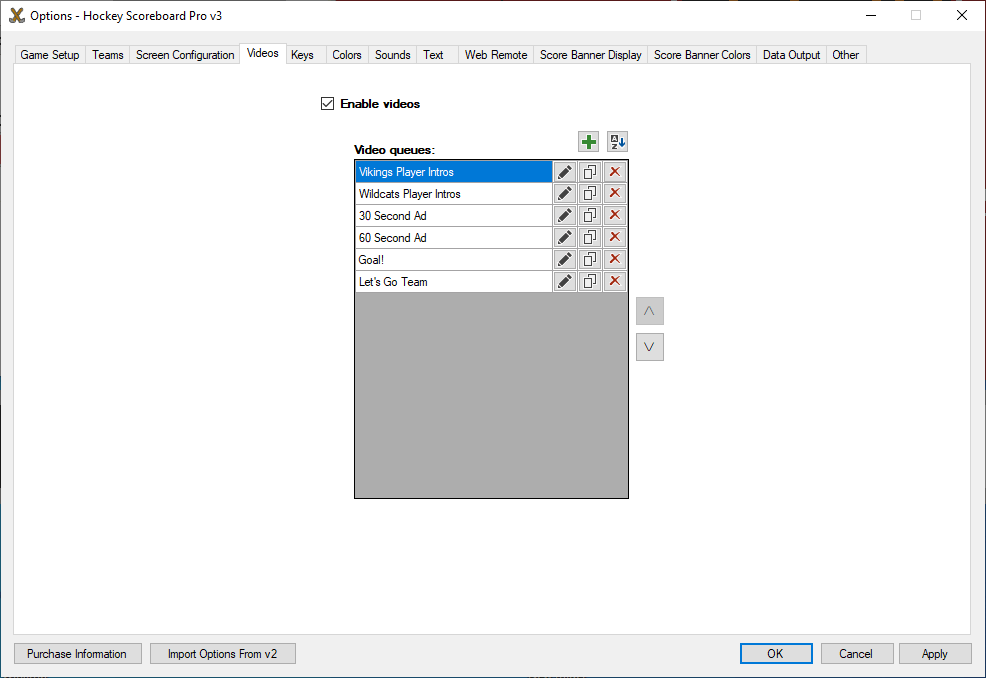Image resolution: width=986 pixels, height=678 pixels.
Task: Edit the Goal! video queue
Action: coord(565,260)
